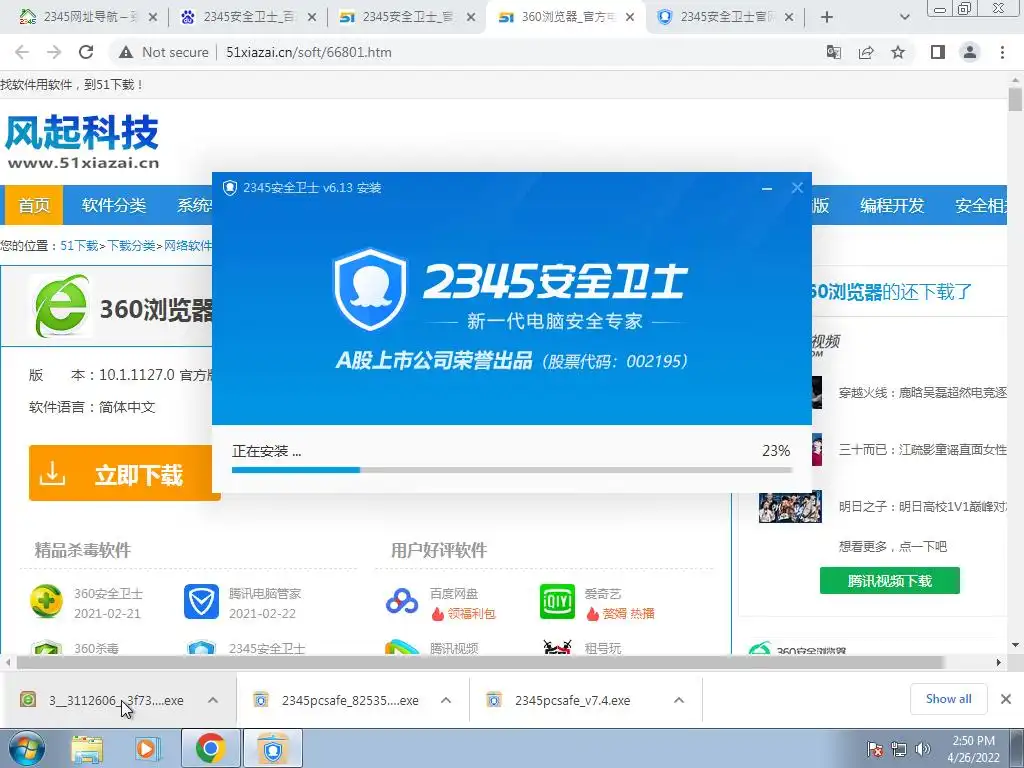Image resolution: width=1024 pixels, height=768 pixels.
Task: Toggle the browser side panel icon
Action: tap(938, 52)
